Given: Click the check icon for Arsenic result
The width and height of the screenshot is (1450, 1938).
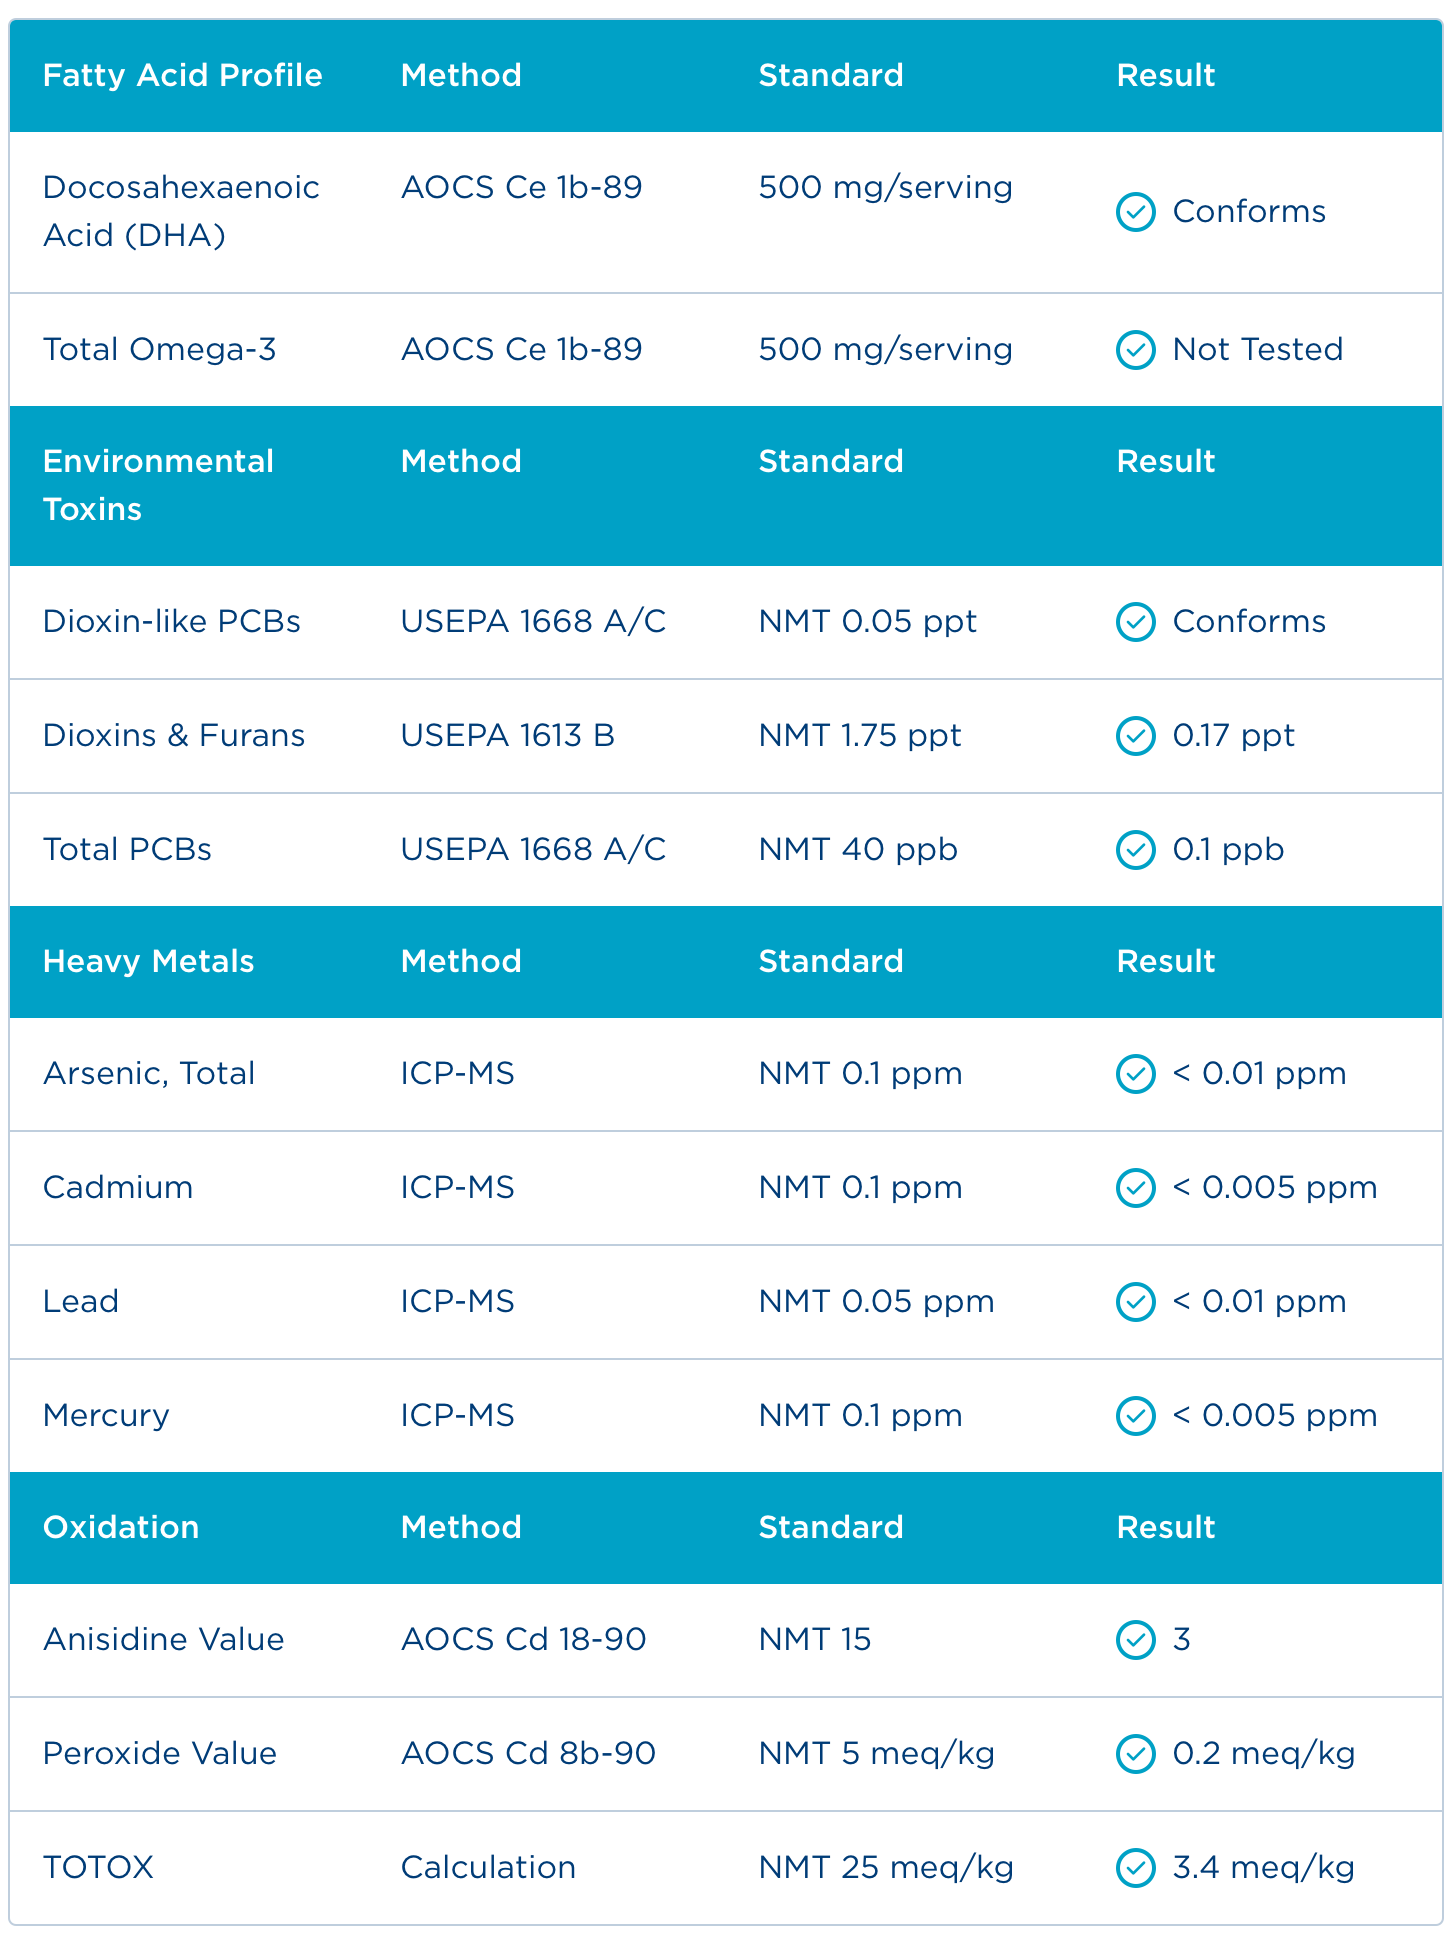Looking at the screenshot, I should (x=1135, y=1074).
